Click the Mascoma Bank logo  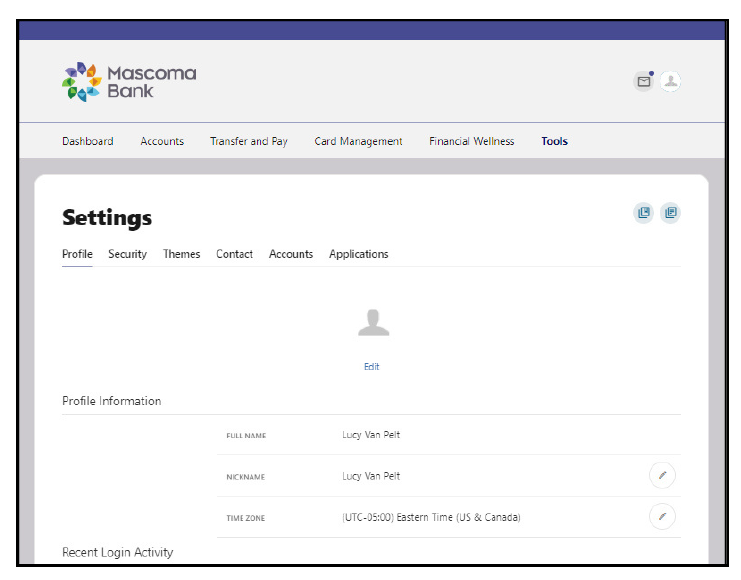click(x=129, y=82)
